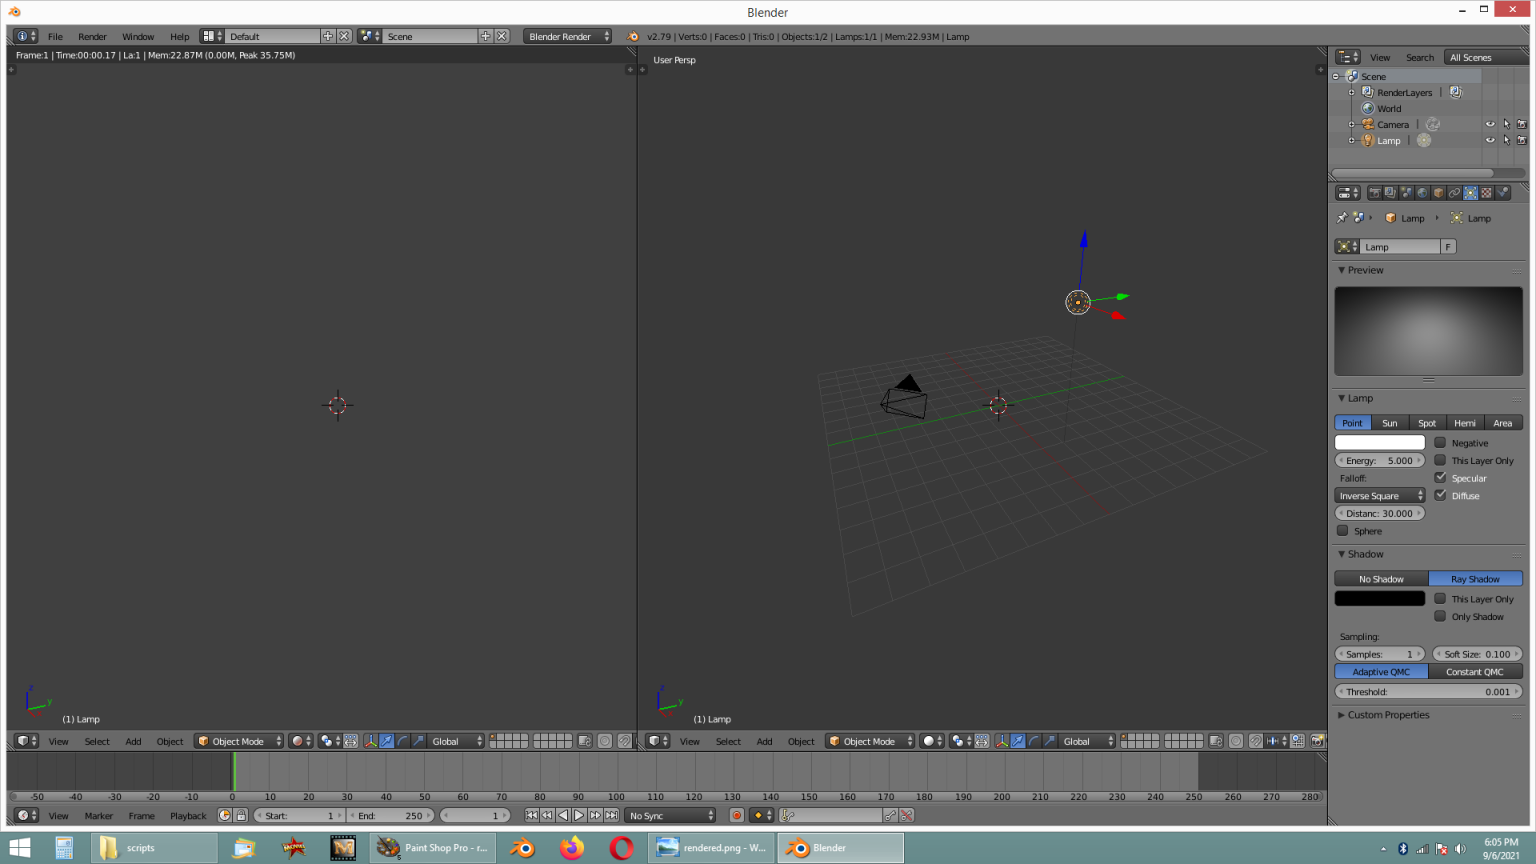Disable the Diffuse checkbox

pos(1440,495)
